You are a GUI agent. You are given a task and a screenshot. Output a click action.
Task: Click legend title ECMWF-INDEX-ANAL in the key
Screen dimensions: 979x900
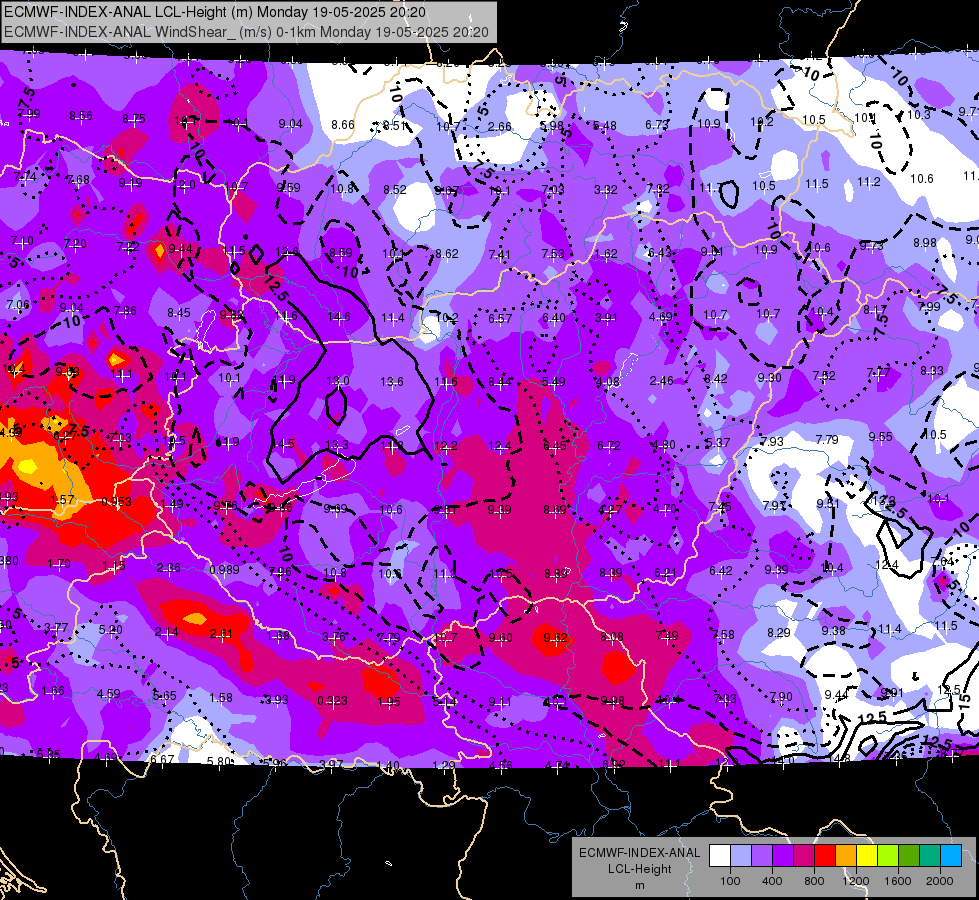(639, 853)
